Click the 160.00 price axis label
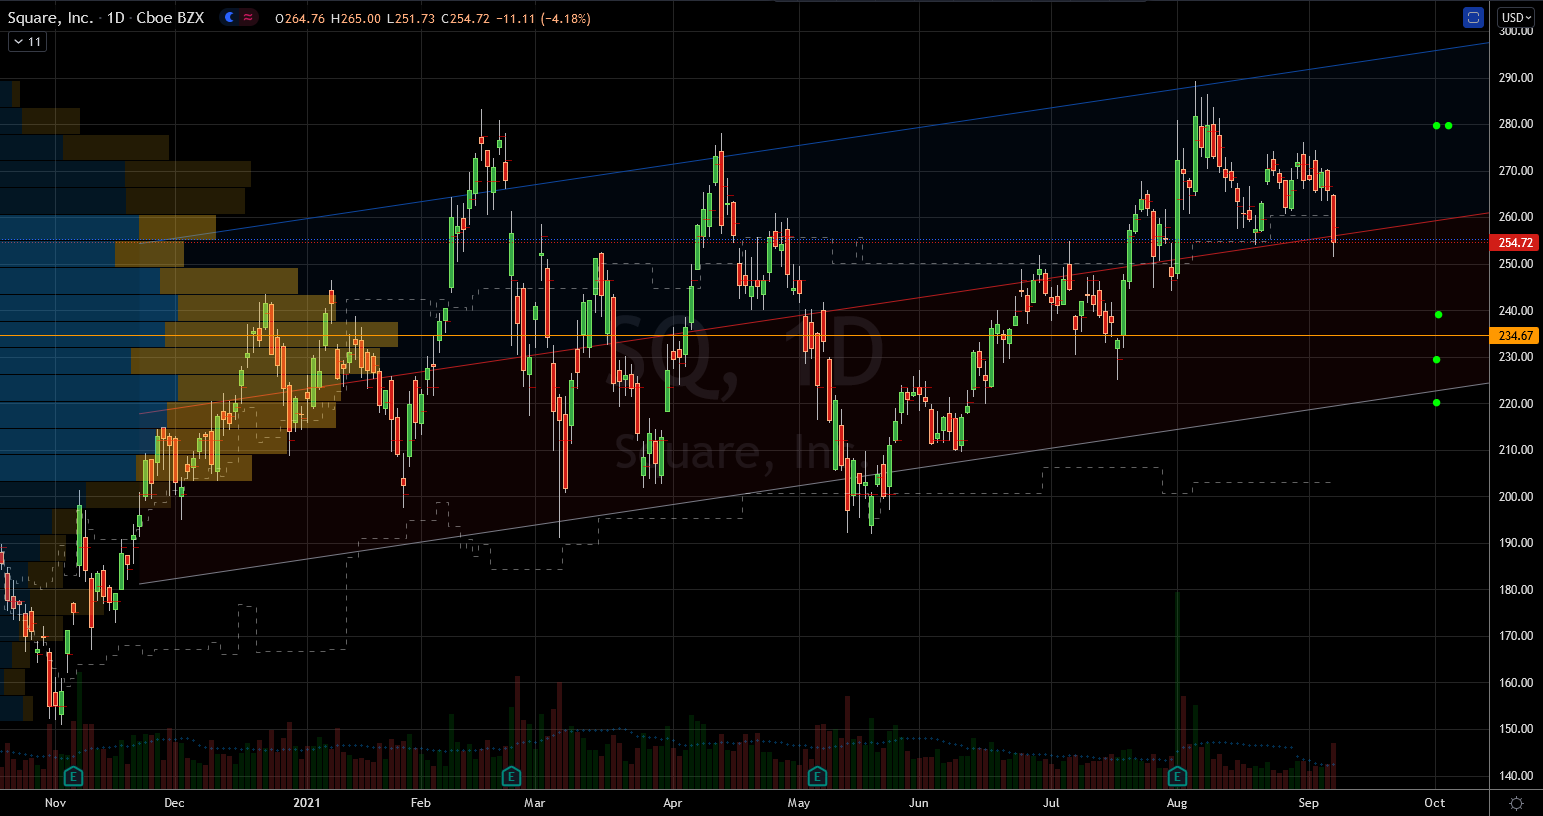1543x816 pixels. [1516, 683]
